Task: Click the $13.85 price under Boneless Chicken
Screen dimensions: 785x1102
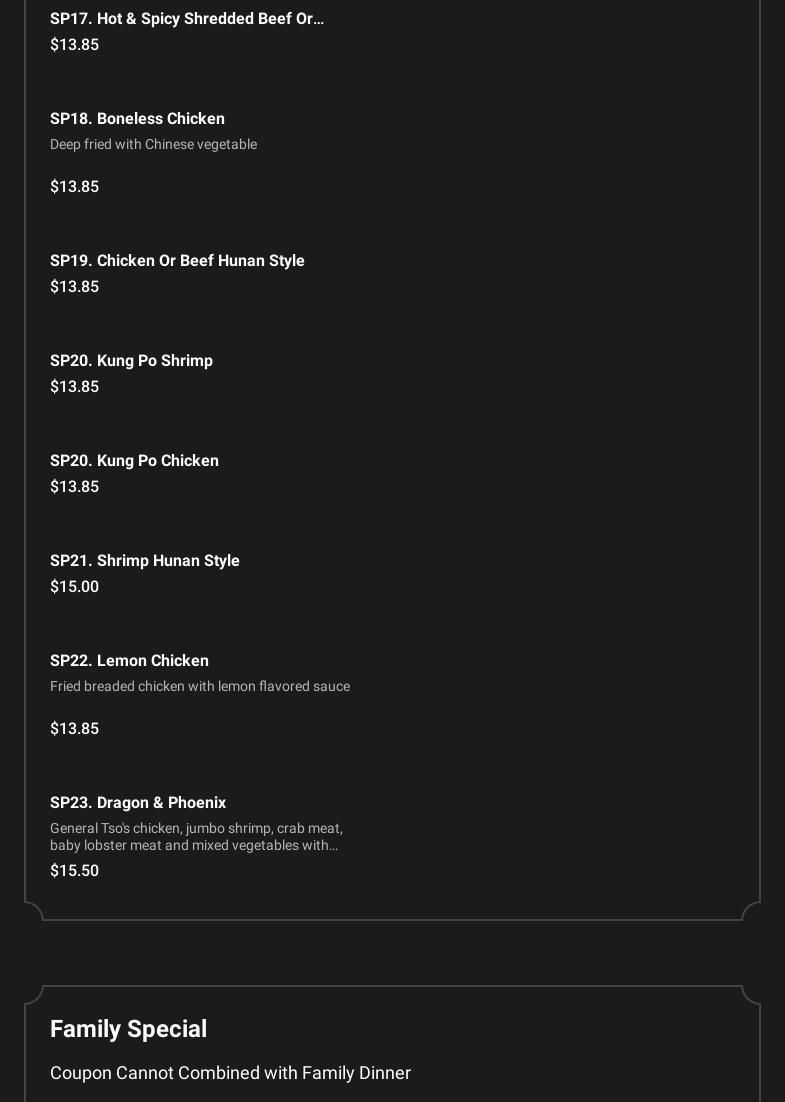Action: point(75,187)
